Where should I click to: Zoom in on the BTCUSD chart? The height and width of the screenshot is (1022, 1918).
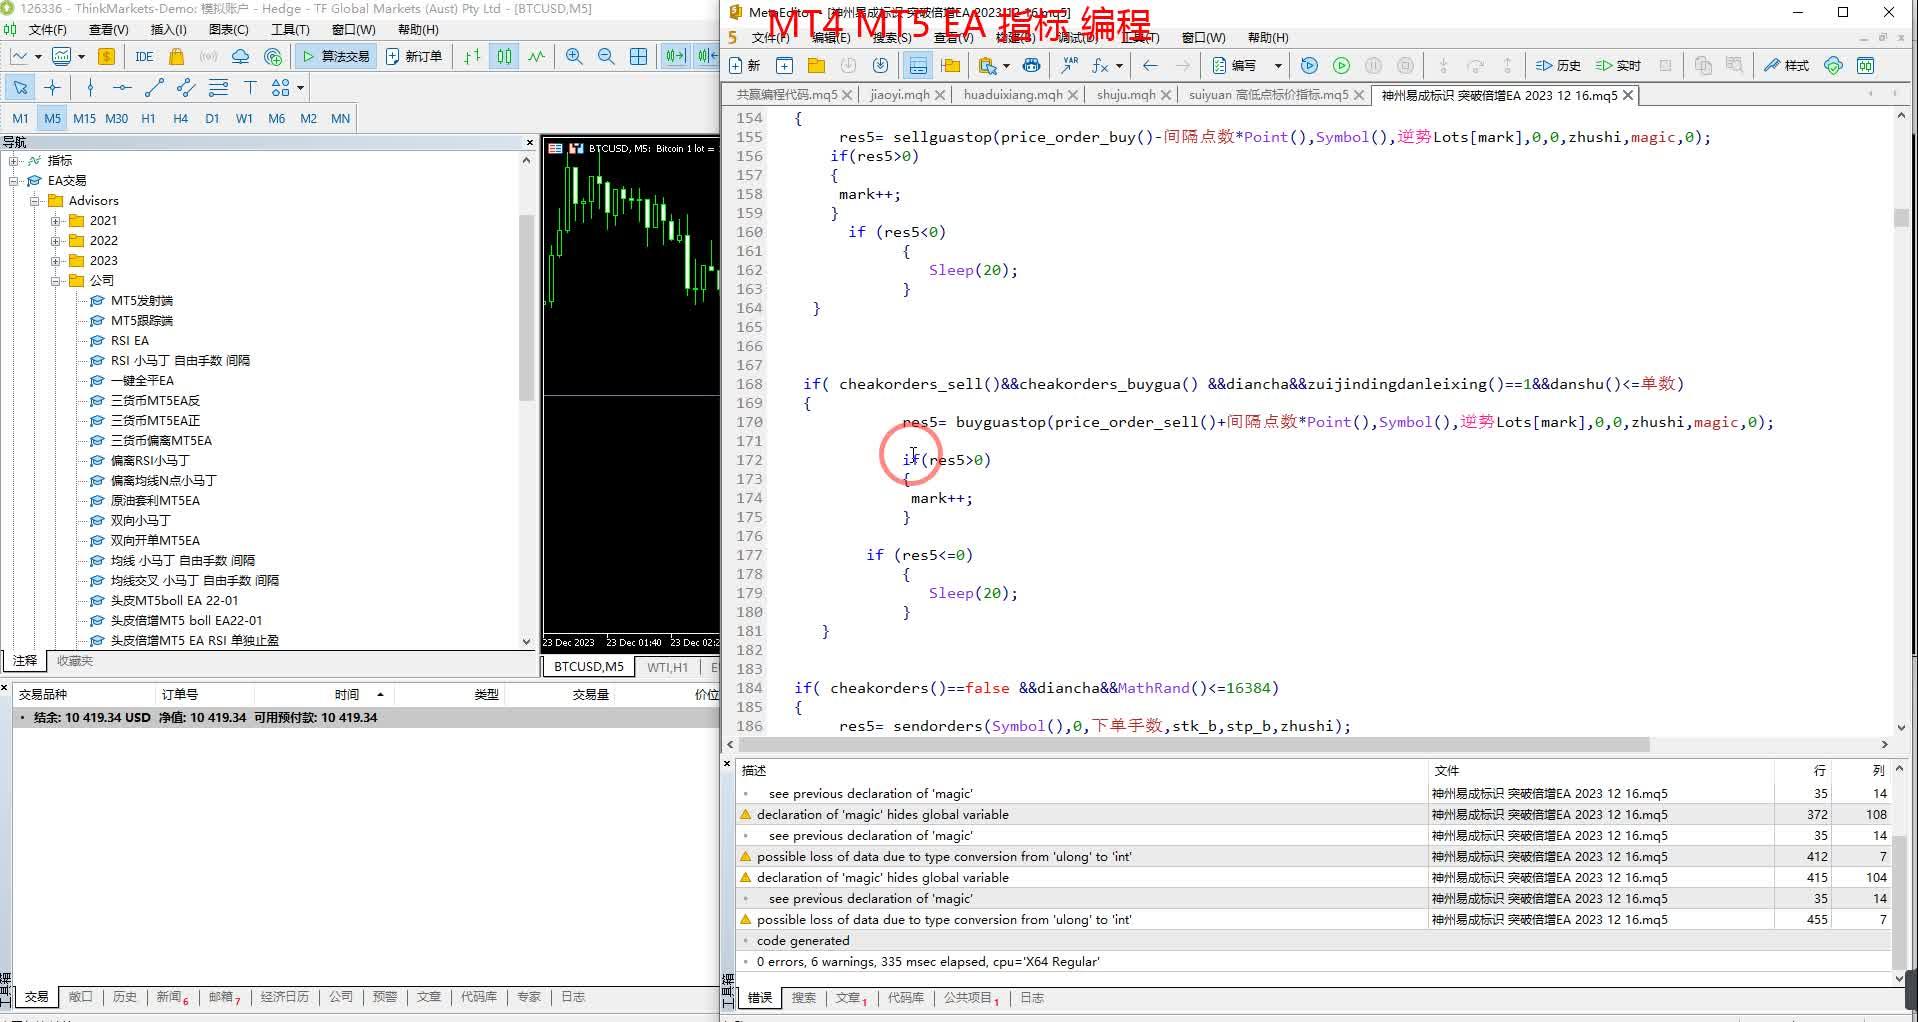tap(574, 56)
